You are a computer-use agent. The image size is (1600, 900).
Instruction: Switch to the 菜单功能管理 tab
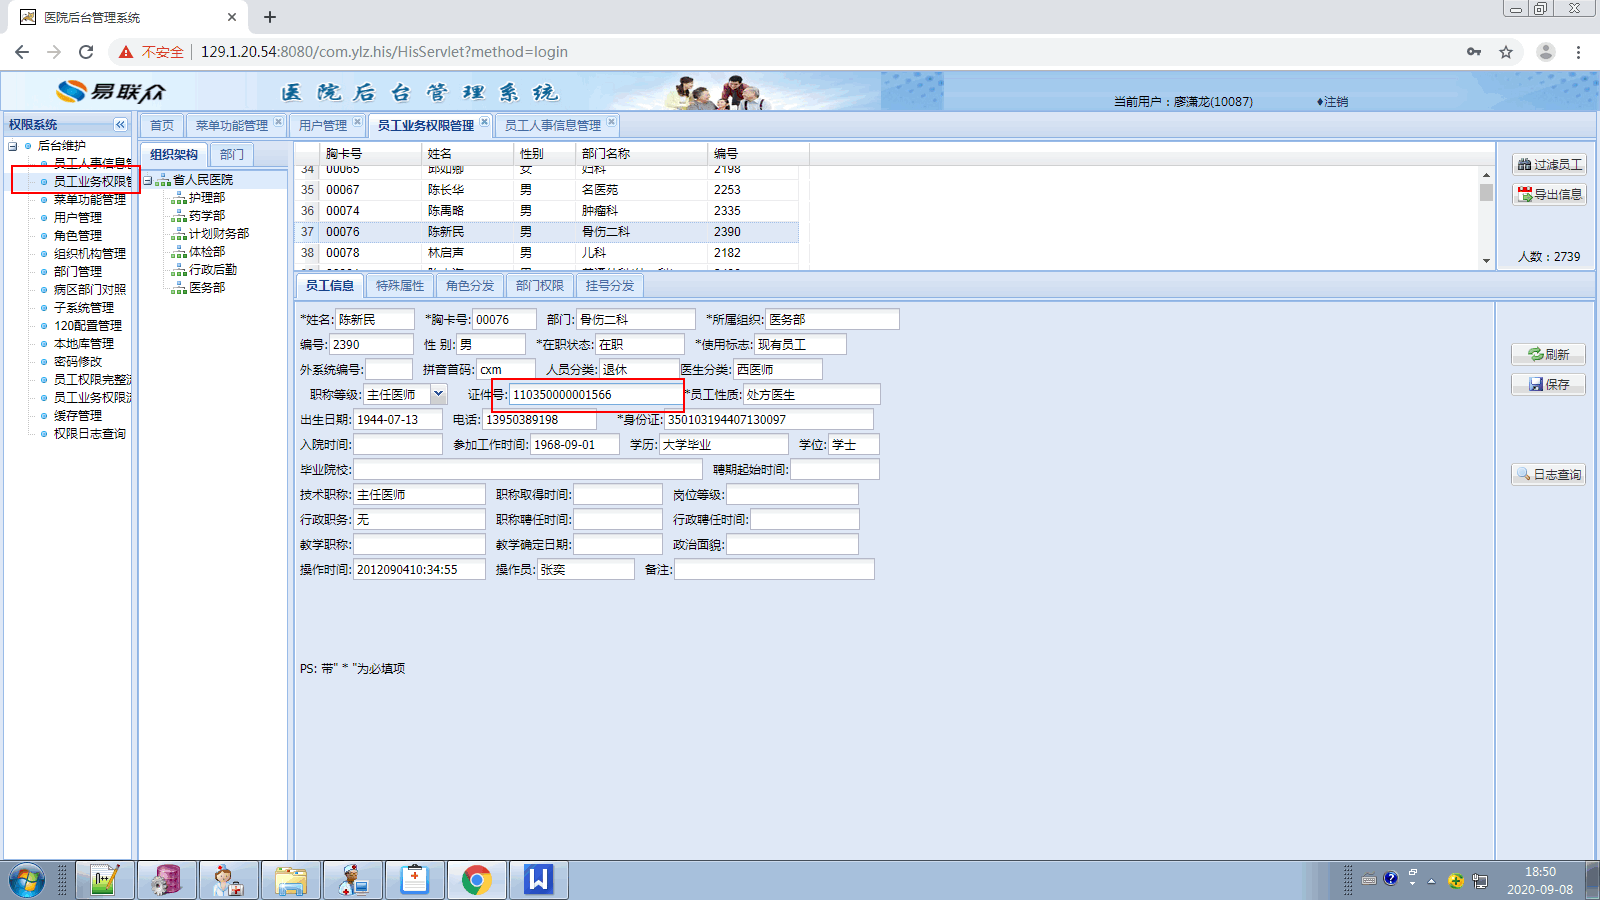231,125
